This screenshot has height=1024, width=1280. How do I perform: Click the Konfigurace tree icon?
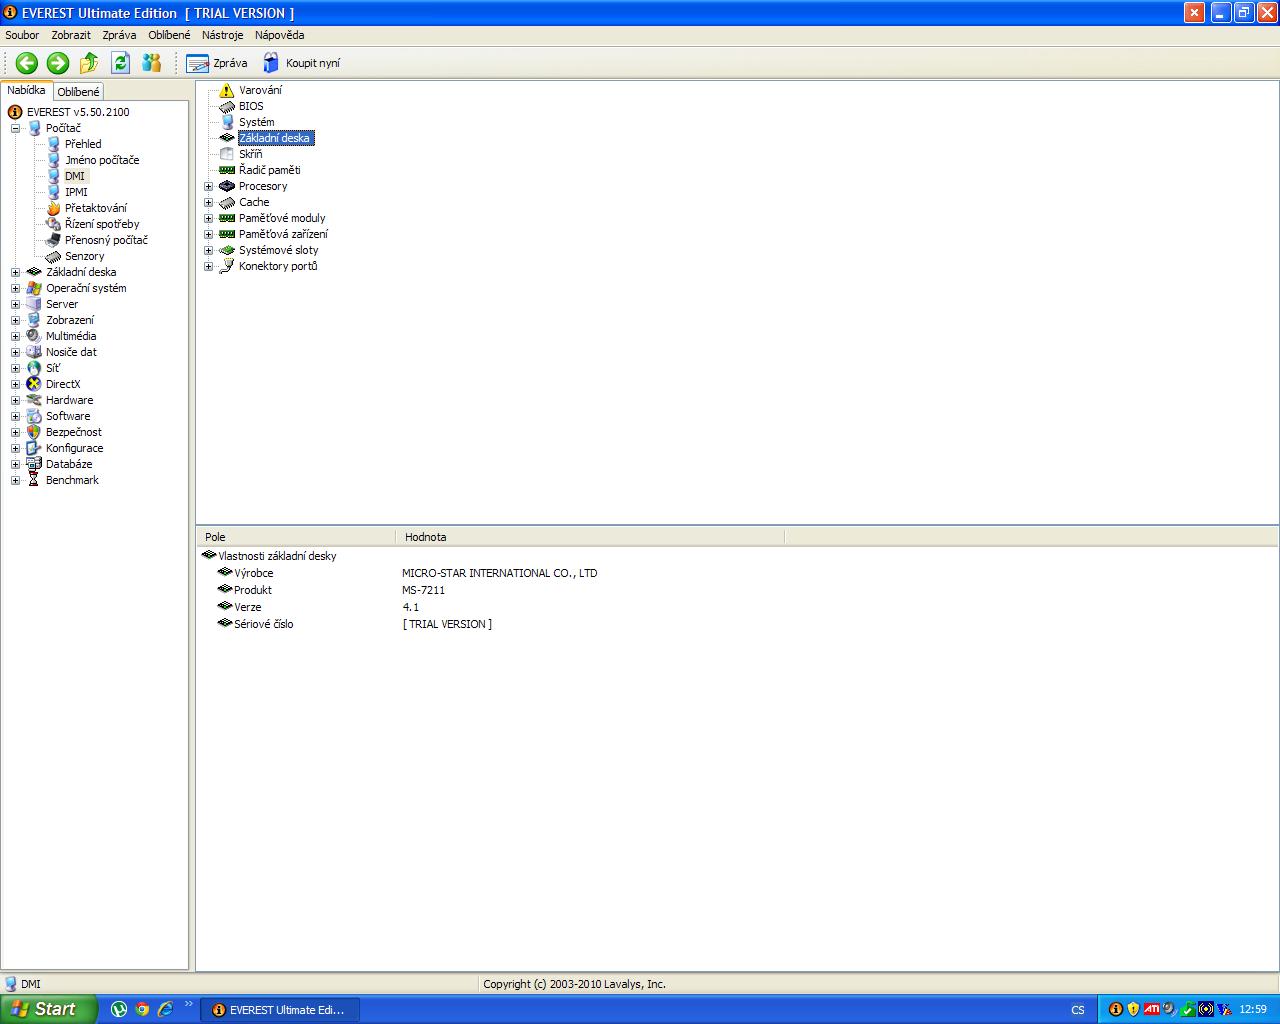pos(34,448)
